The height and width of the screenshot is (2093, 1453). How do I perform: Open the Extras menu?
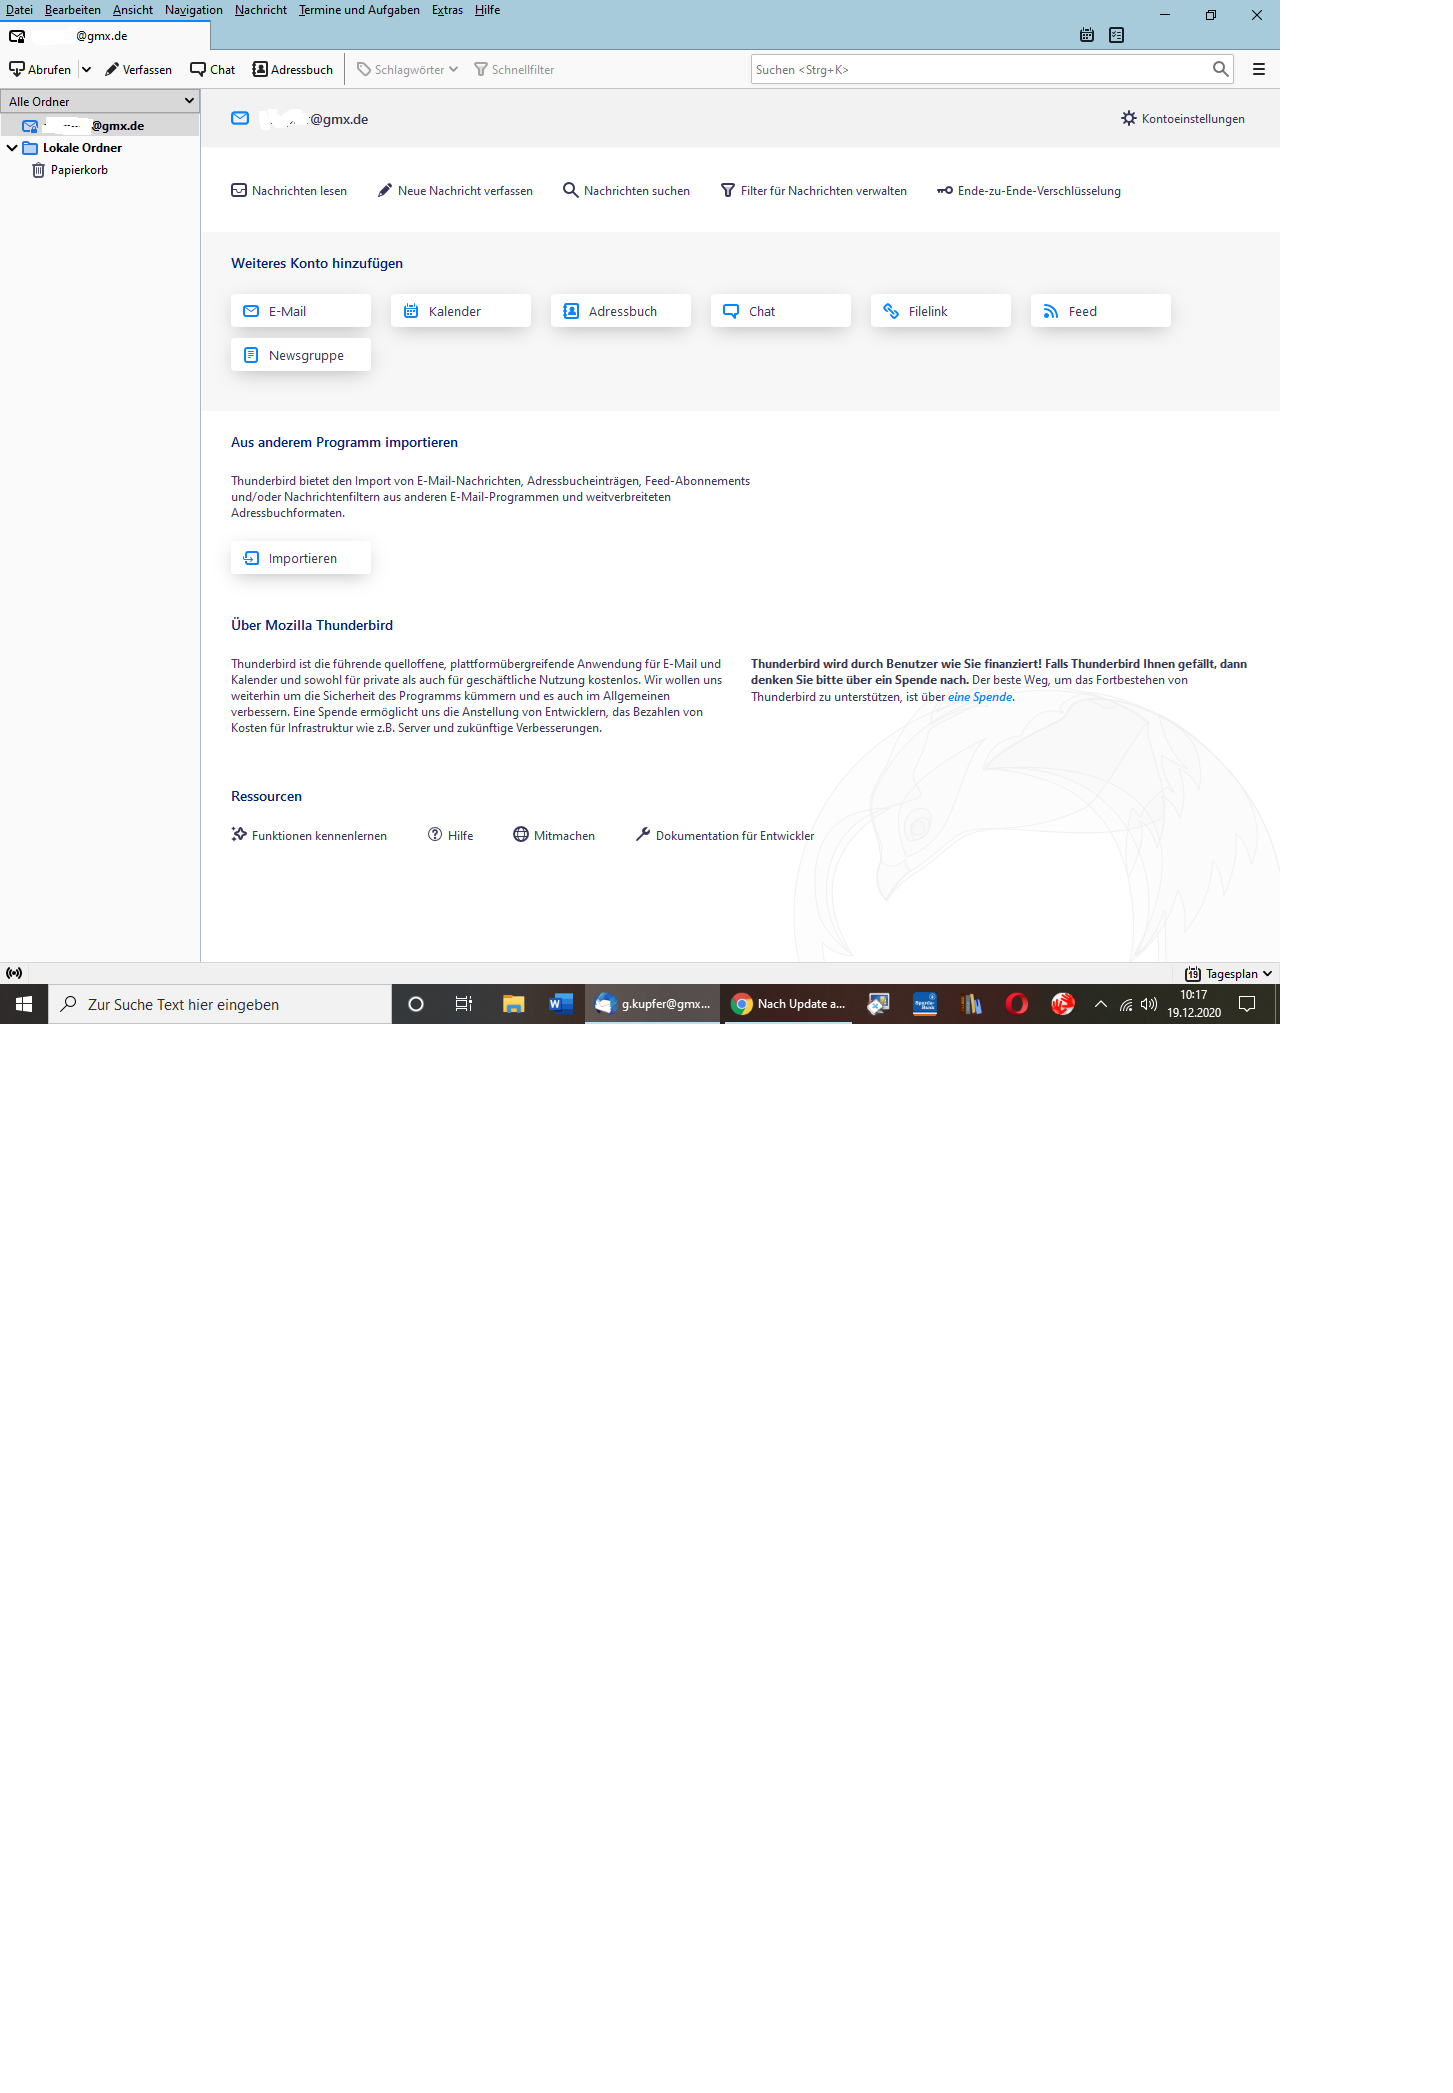[x=447, y=10]
